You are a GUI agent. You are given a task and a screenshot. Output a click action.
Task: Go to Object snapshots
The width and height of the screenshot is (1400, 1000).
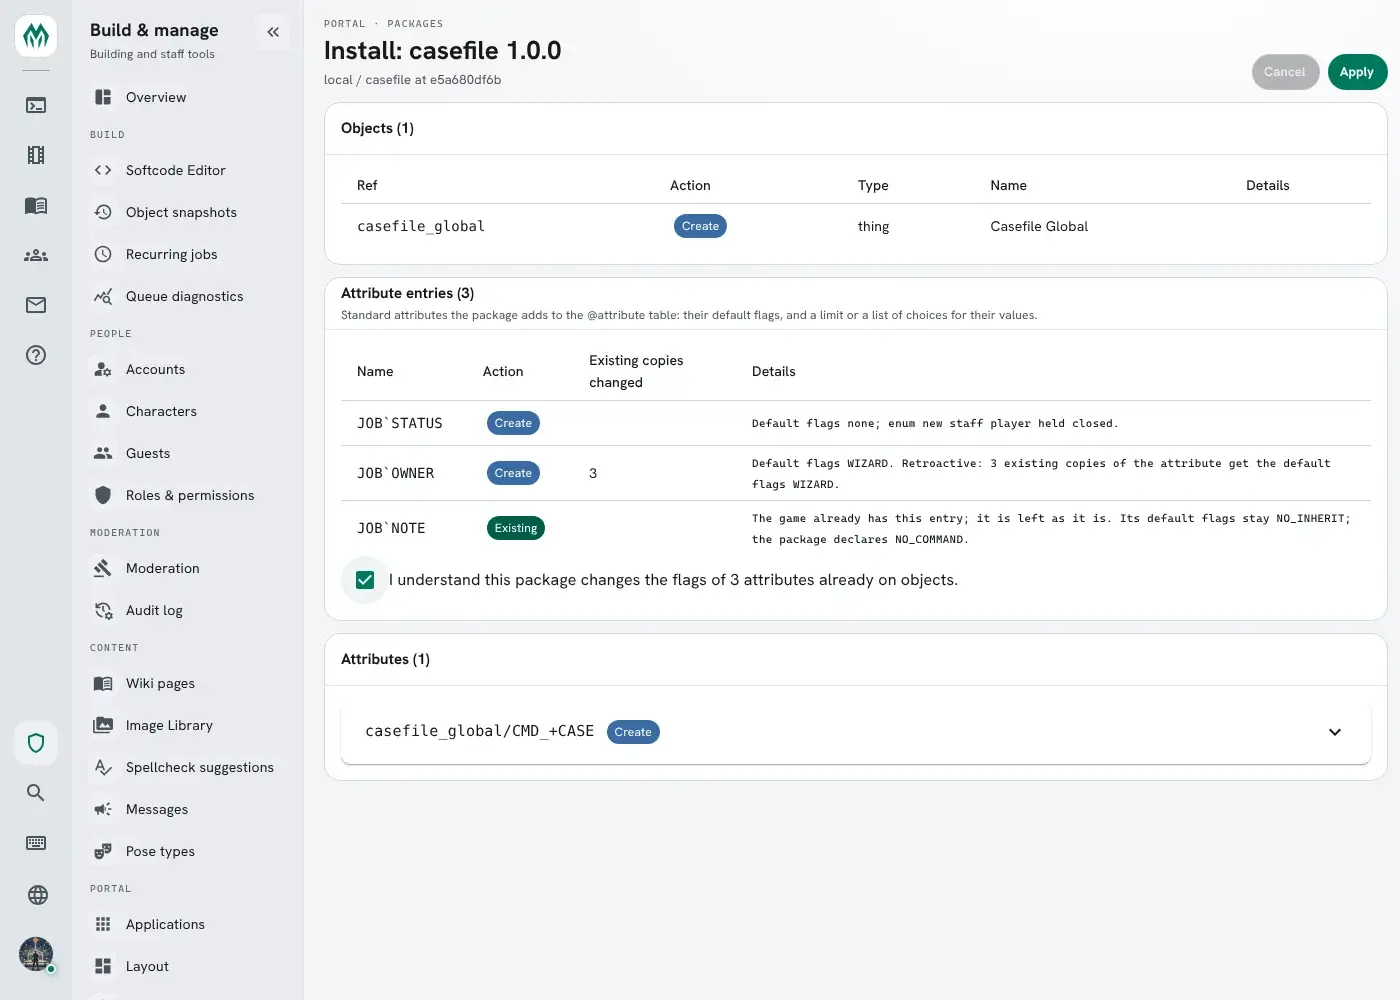[x=188, y=212]
